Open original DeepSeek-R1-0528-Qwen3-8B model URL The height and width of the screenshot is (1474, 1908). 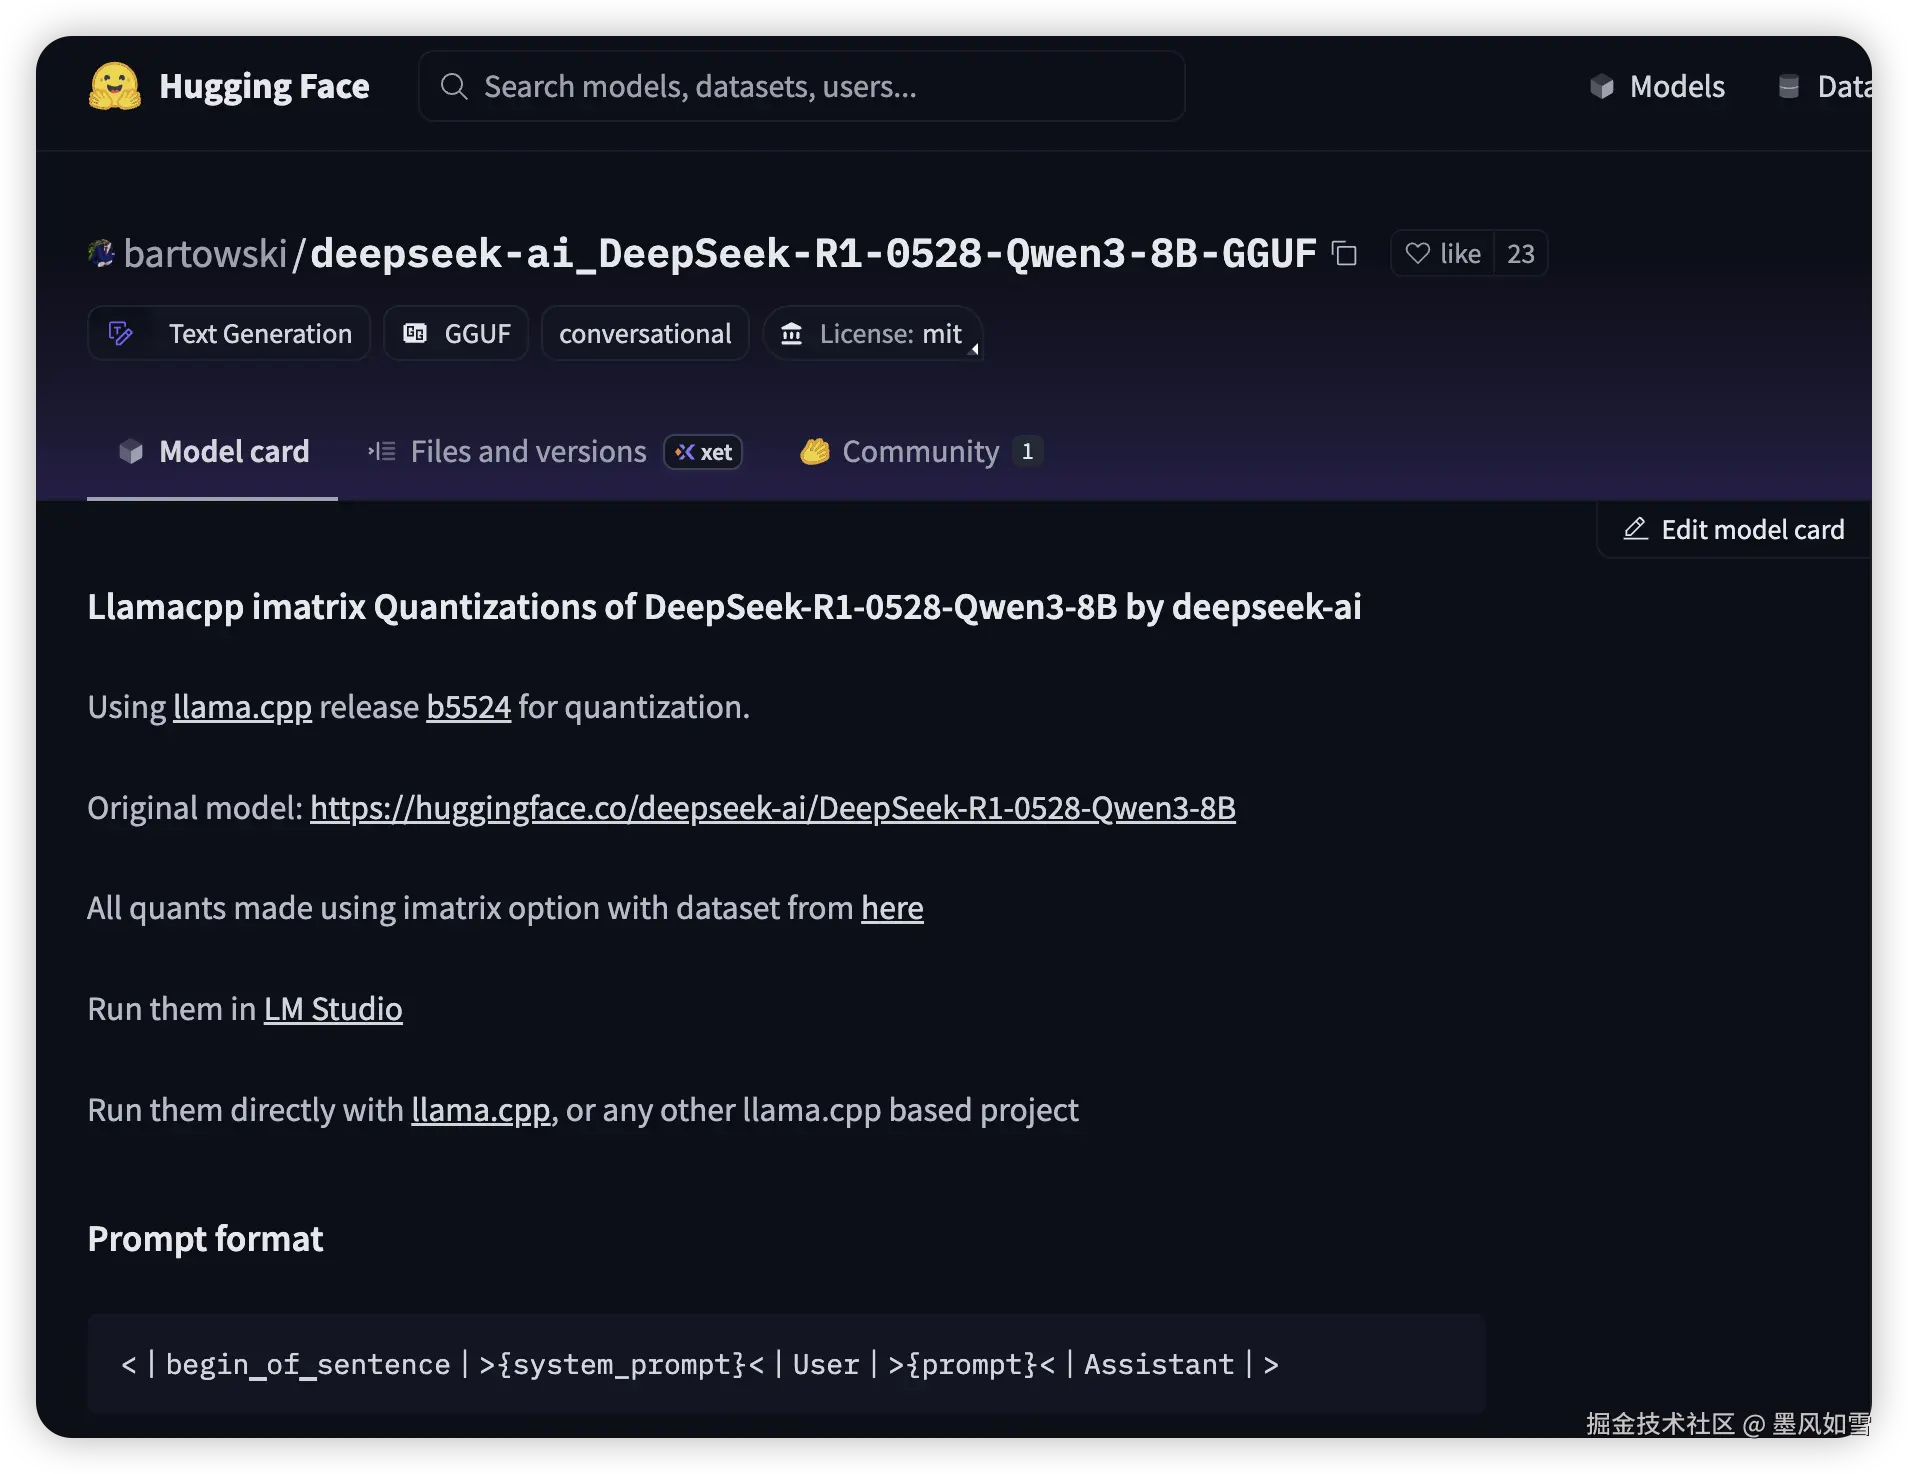point(772,808)
